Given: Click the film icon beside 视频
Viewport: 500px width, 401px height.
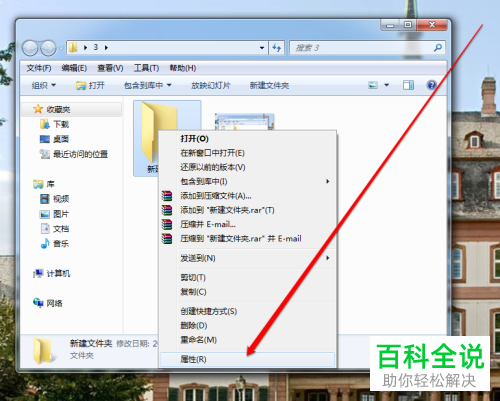Looking at the screenshot, I should 45,199.
